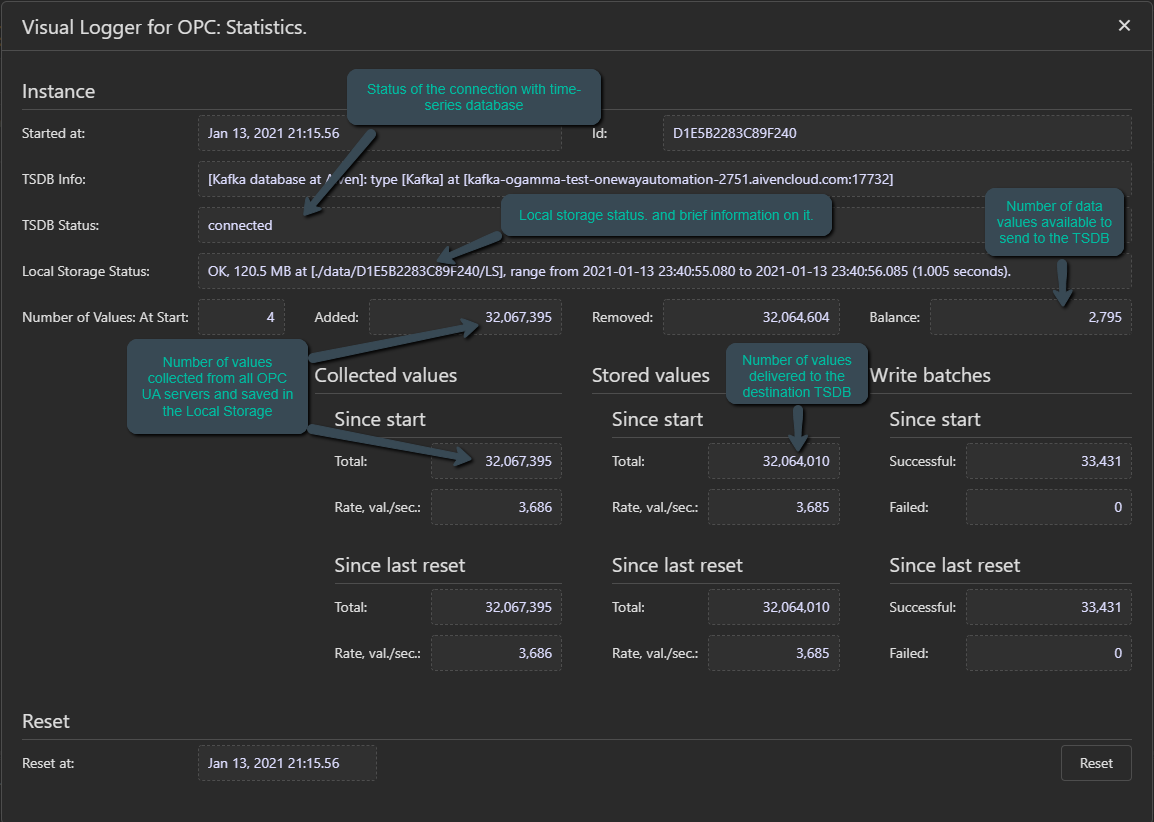The image size is (1154, 822).
Task: Click the Reset button
Action: [1095, 763]
